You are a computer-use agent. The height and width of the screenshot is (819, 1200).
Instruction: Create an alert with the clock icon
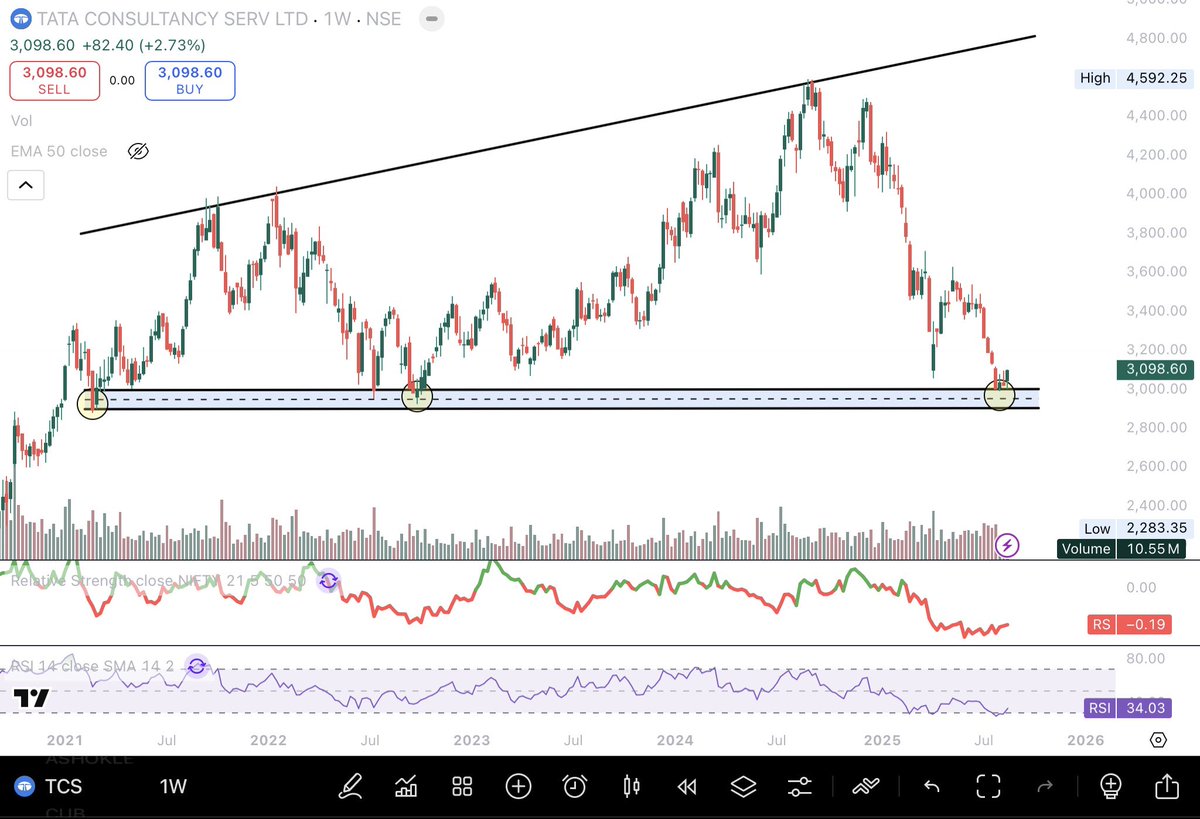point(574,786)
